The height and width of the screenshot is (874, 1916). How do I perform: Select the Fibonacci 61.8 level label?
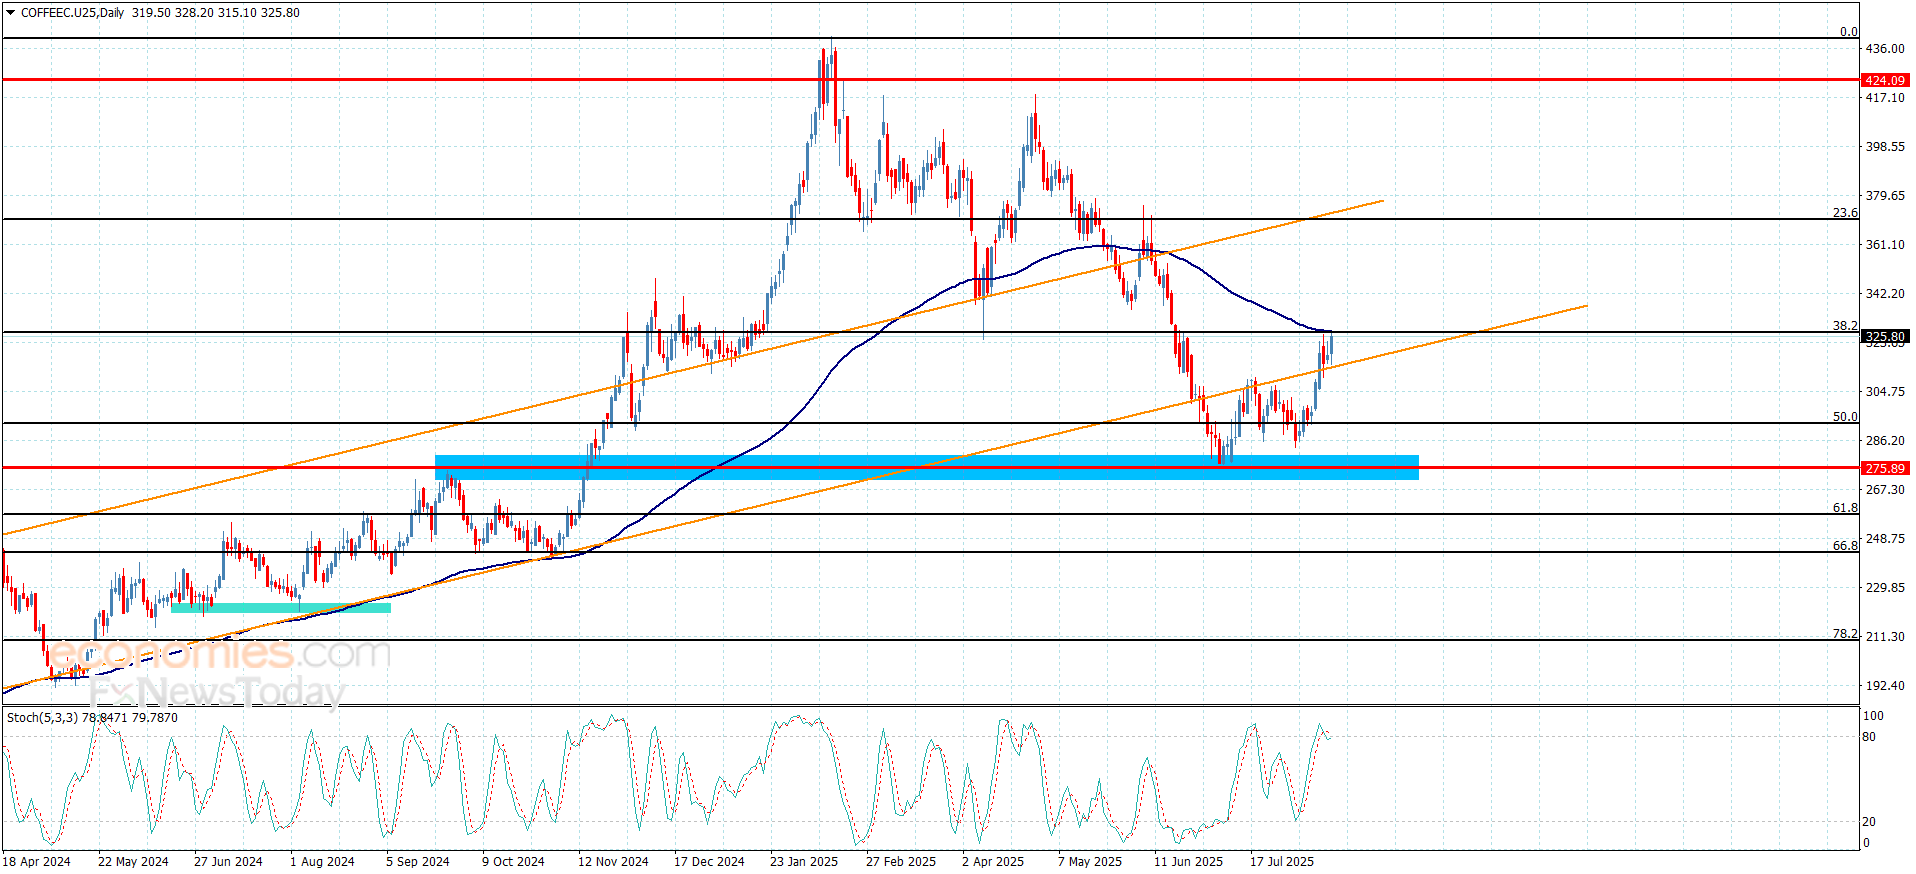(1845, 508)
